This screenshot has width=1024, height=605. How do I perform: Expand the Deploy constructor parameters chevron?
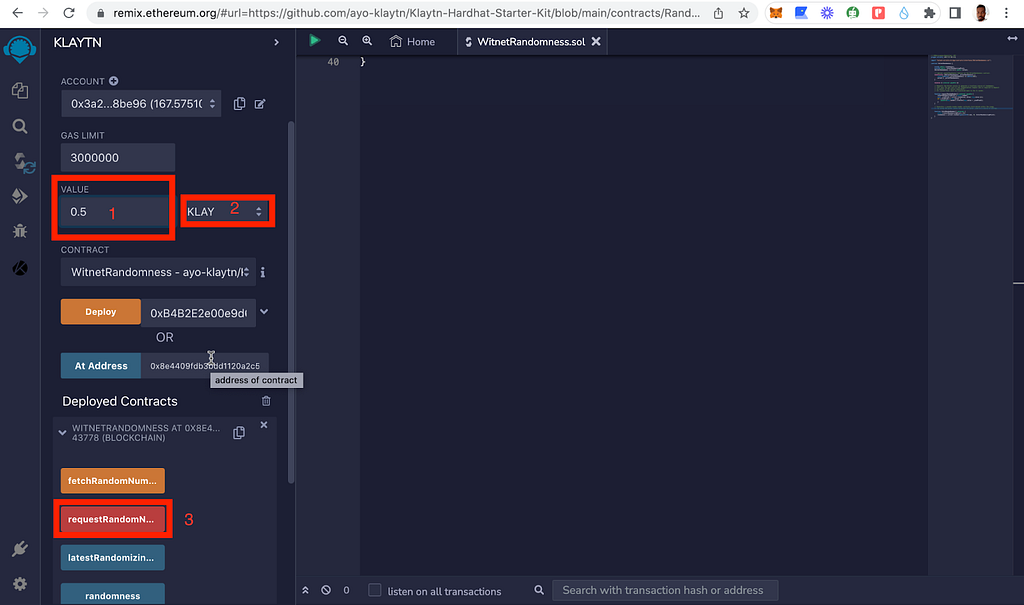coord(264,312)
